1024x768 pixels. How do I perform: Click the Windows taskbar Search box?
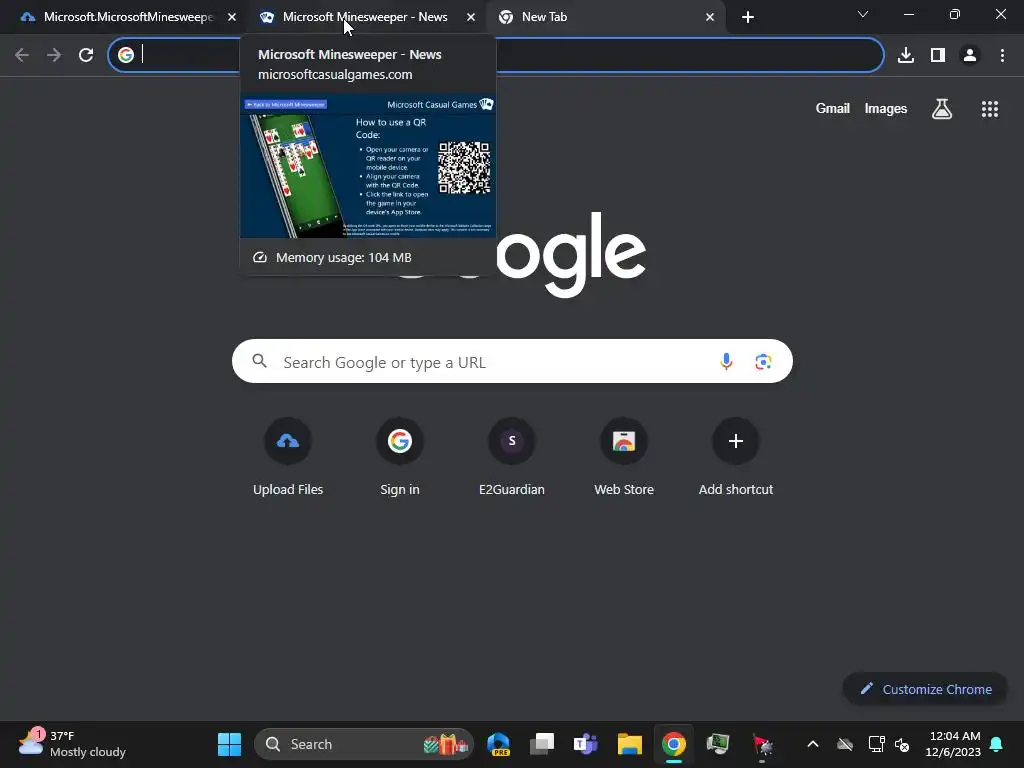tap(364, 744)
